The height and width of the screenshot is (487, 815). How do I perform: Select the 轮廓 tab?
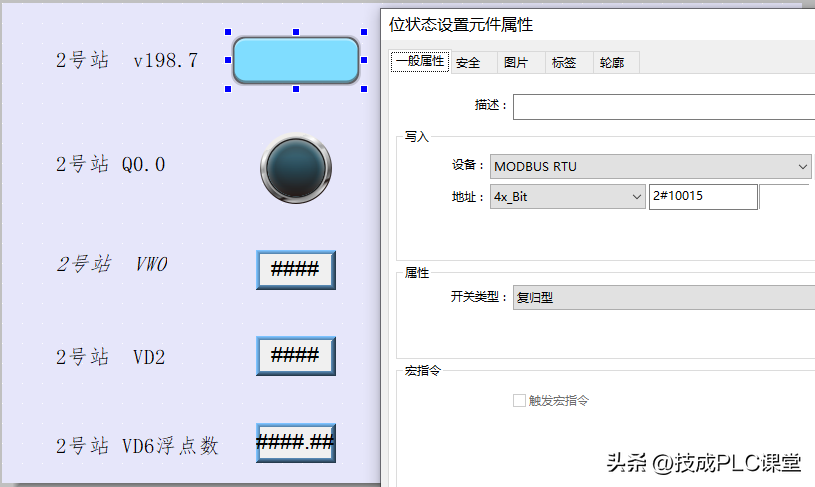tap(612, 63)
